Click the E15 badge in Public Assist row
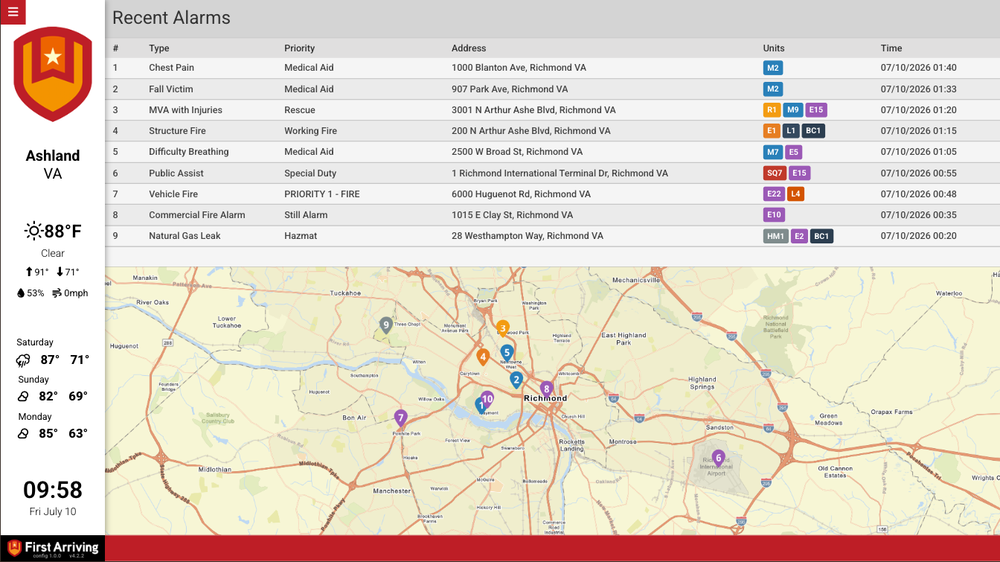The image size is (1000, 562). click(799, 173)
